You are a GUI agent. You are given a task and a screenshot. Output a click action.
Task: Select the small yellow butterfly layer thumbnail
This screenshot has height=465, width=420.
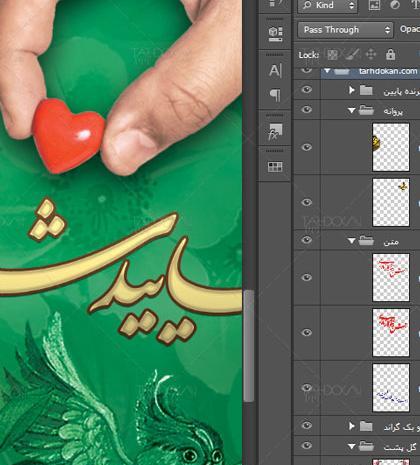click(391, 202)
